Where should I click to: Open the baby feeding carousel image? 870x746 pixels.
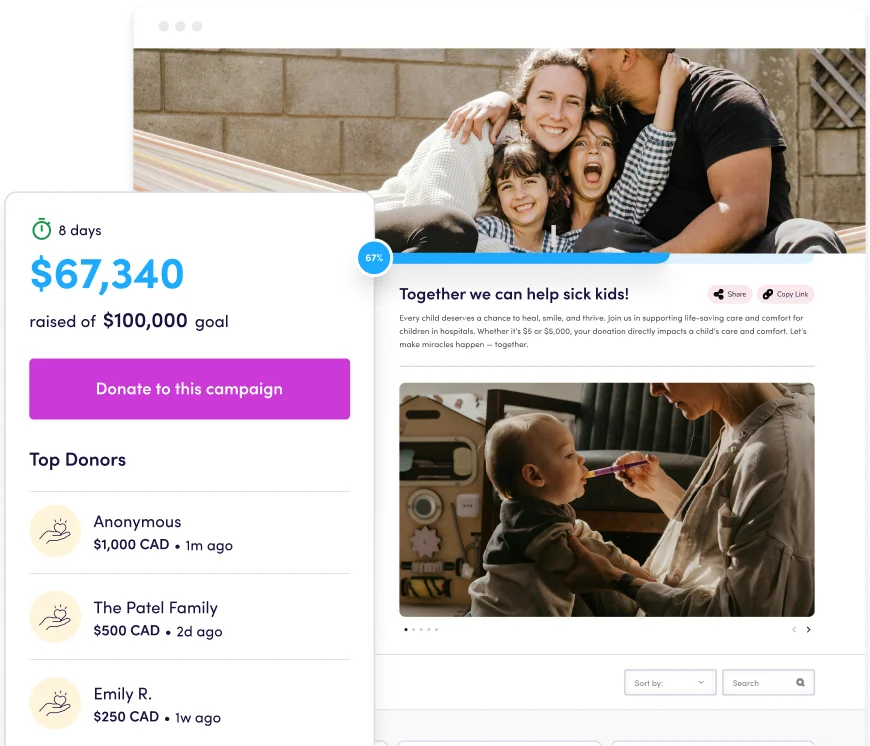(607, 500)
